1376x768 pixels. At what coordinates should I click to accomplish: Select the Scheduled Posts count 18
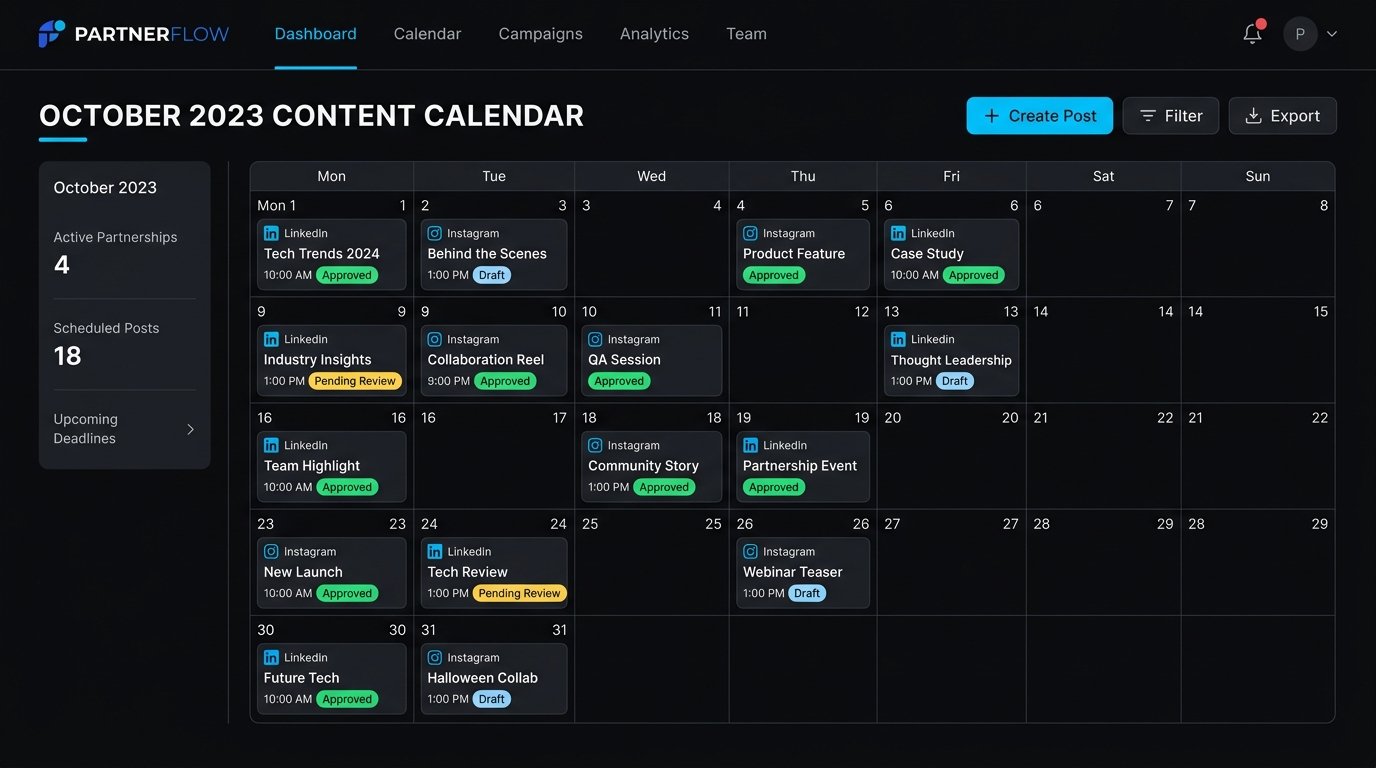coord(68,356)
